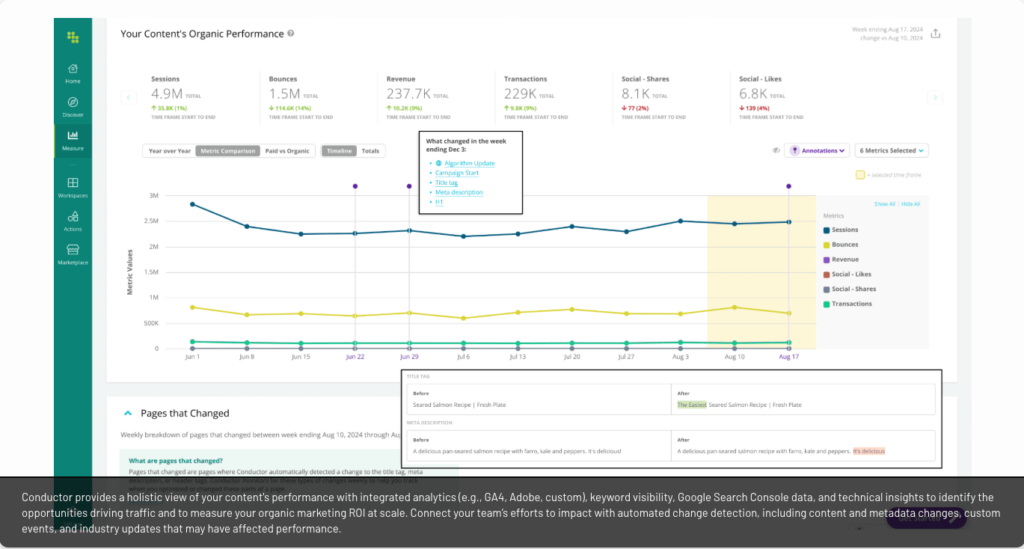
Task: Open the H1 annotation link
Action: point(439,202)
